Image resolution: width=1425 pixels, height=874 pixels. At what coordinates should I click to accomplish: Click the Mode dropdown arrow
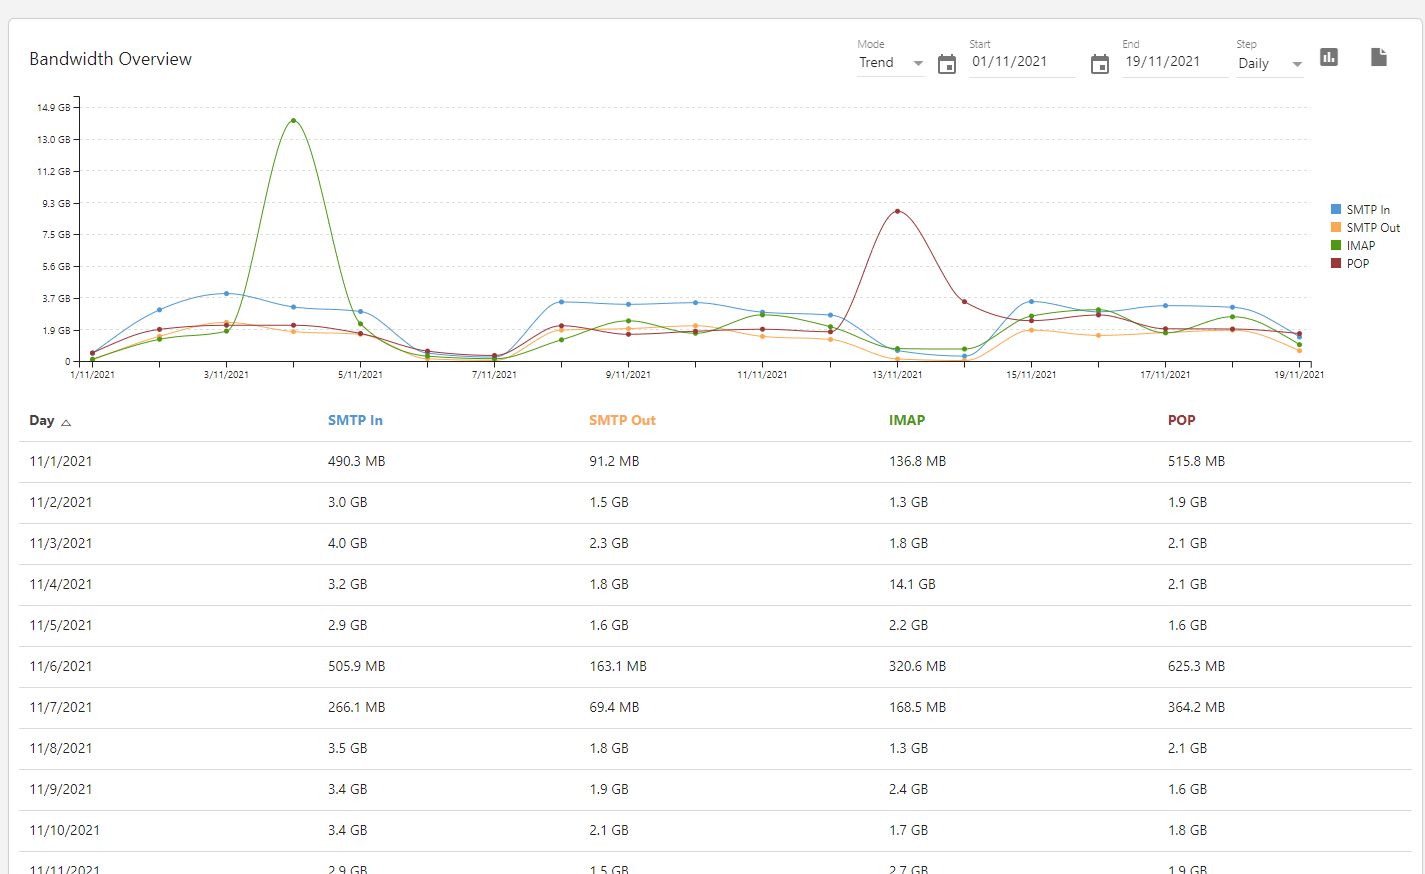pyautogui.click(x=918, y=64)
